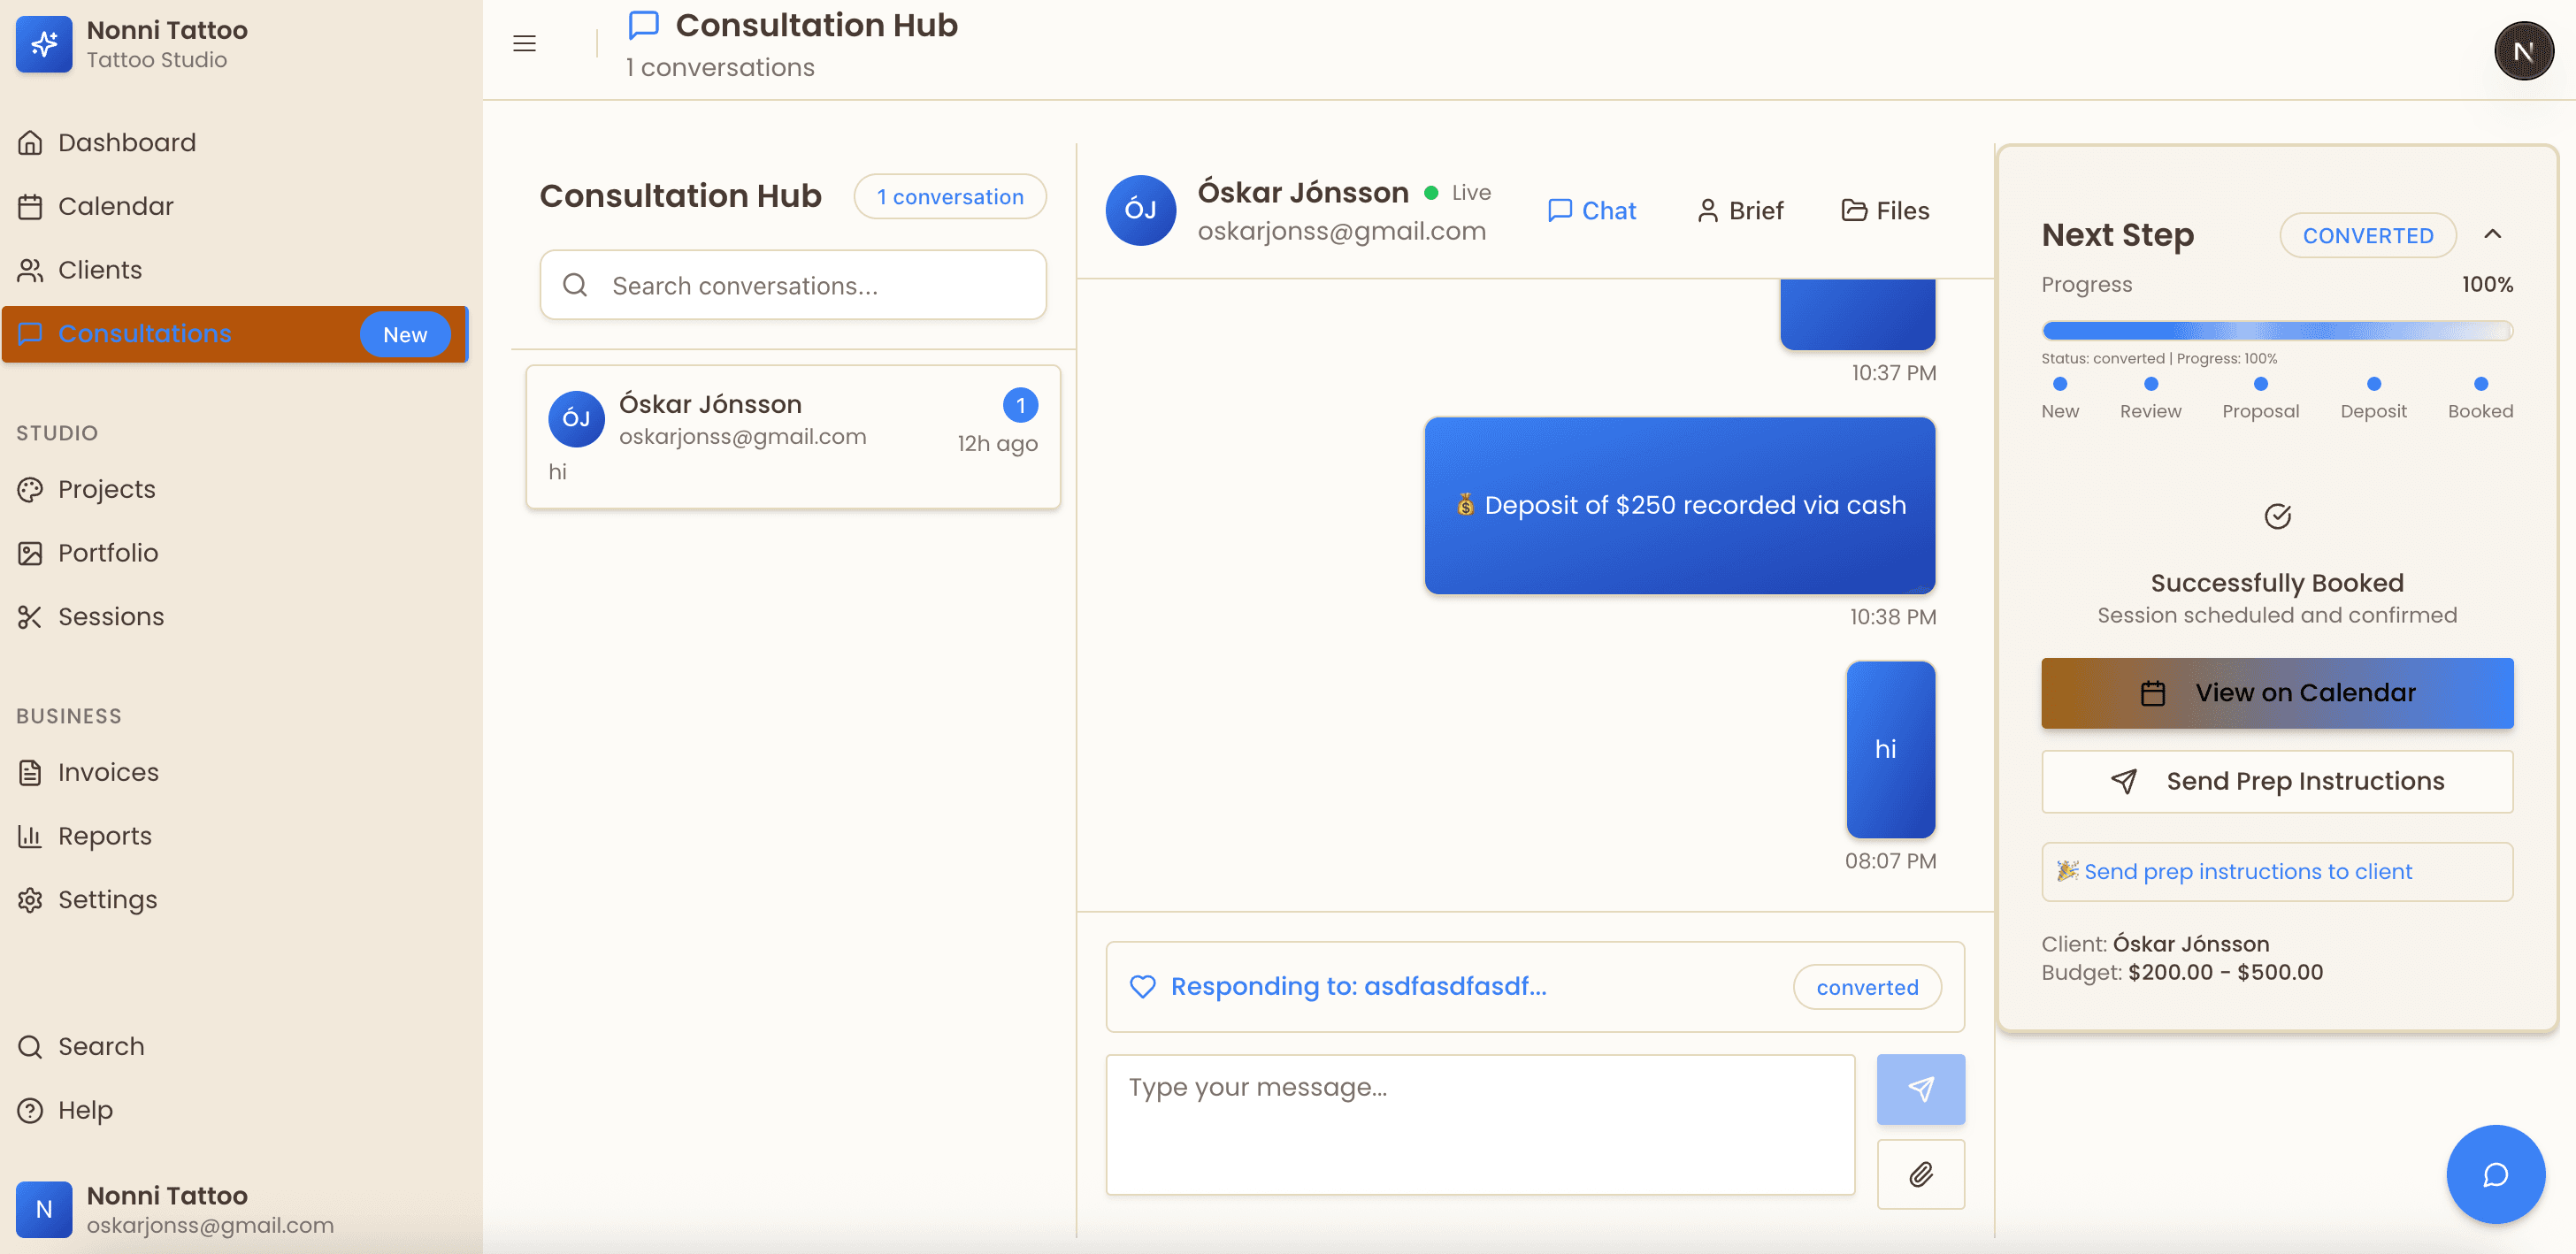The height and width of the screenshot is (1254, 2576).
Task: Click the Next Step progress bar
Action: (2276, 330)
